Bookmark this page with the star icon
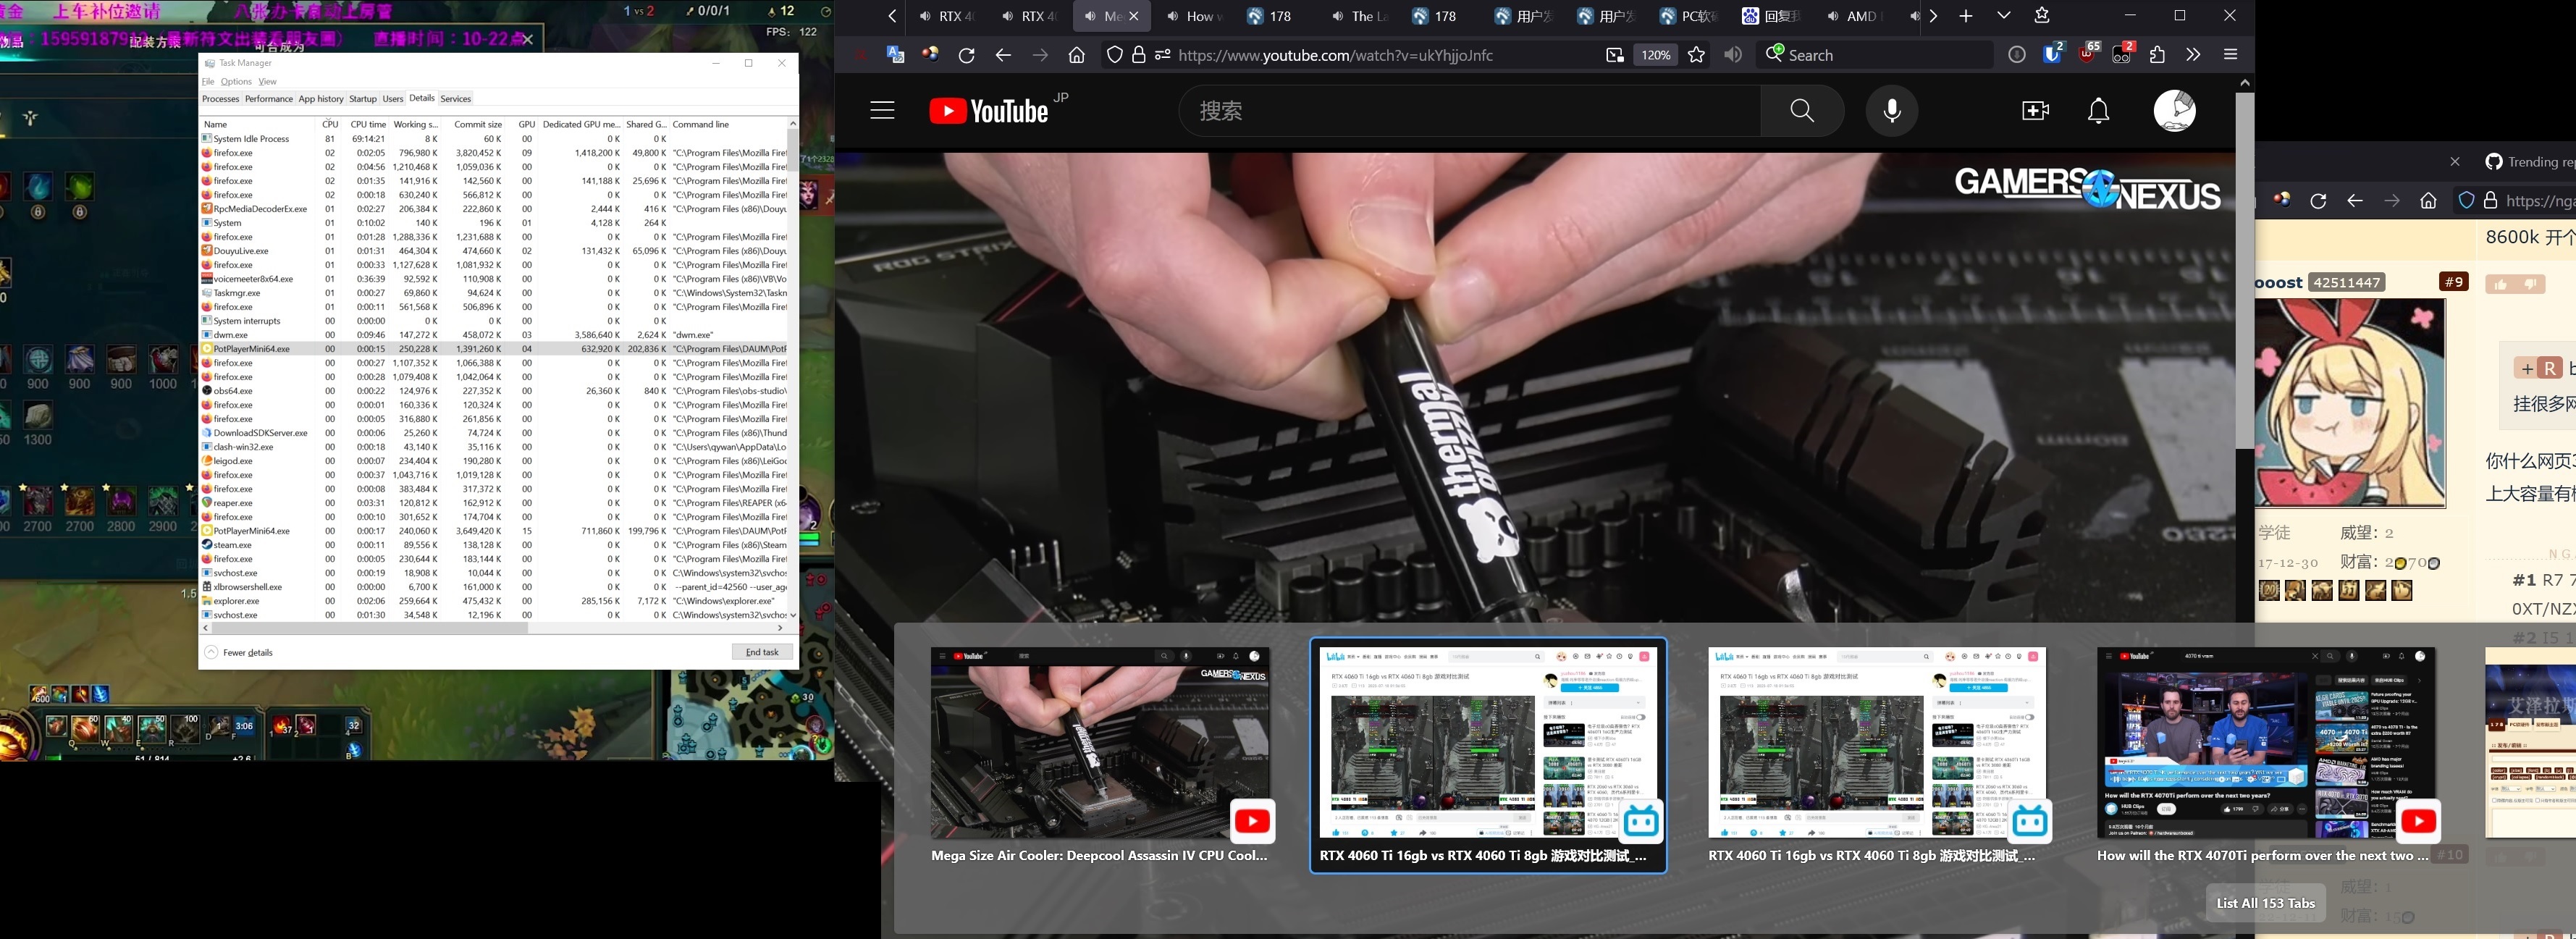2576x939 pixels. [x=1696, y=54]
